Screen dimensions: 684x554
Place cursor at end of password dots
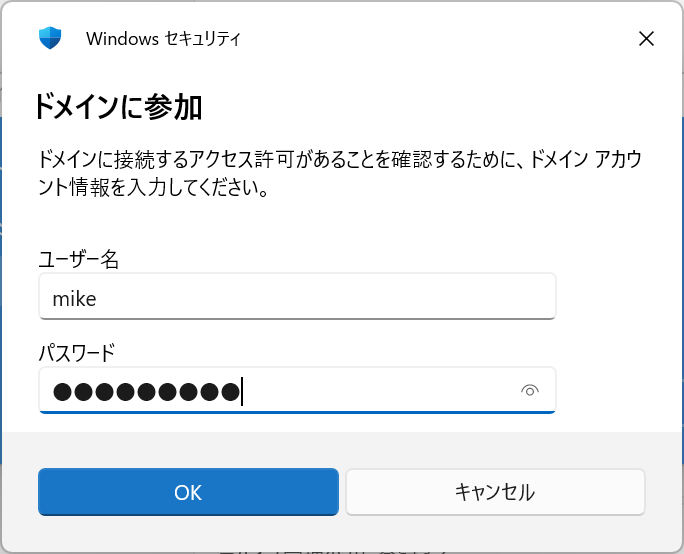[242, 391]
